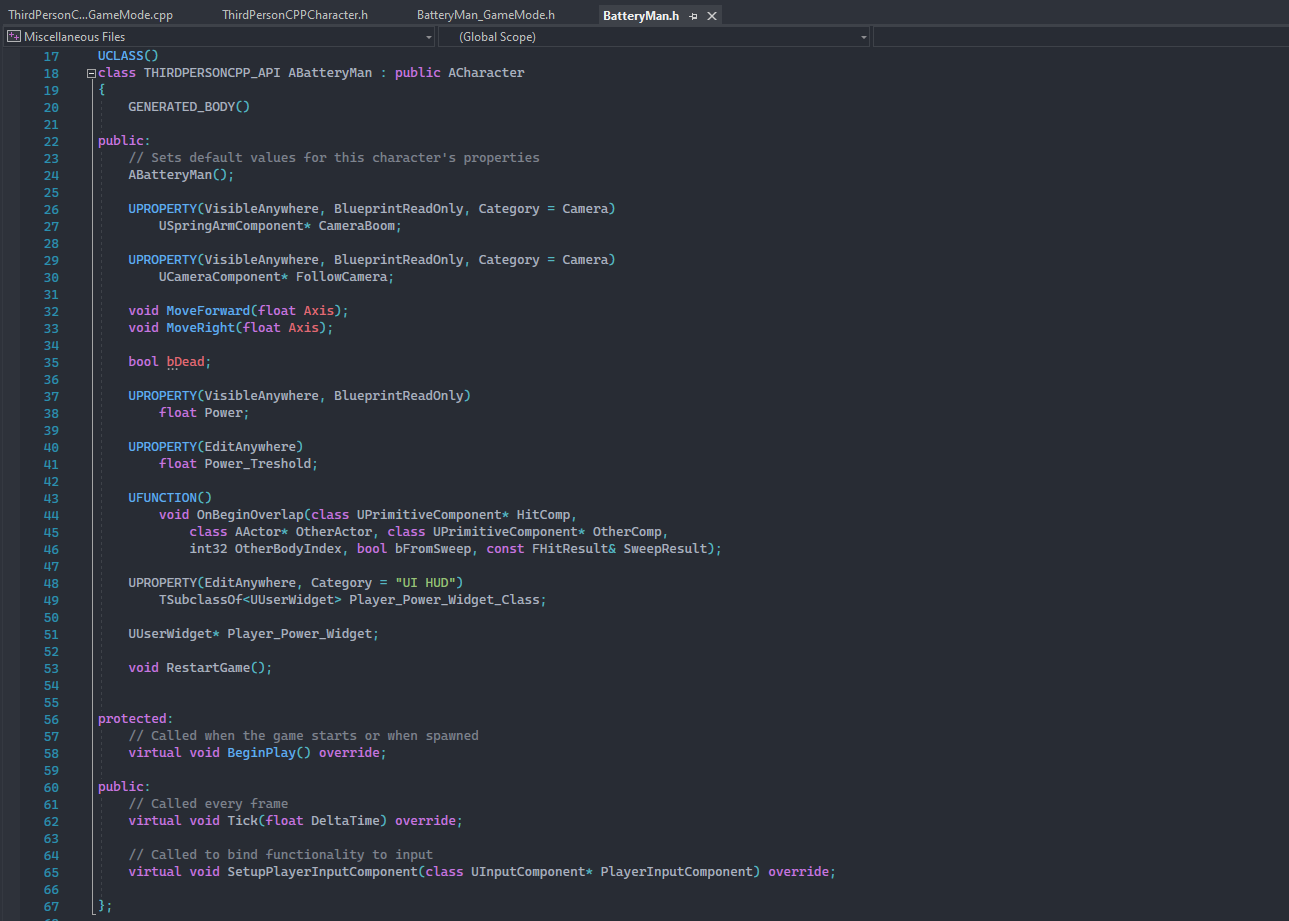Click the bFromSweep parameter name
This screenshot has height=921, width=1289.
(x=432, y=549)
